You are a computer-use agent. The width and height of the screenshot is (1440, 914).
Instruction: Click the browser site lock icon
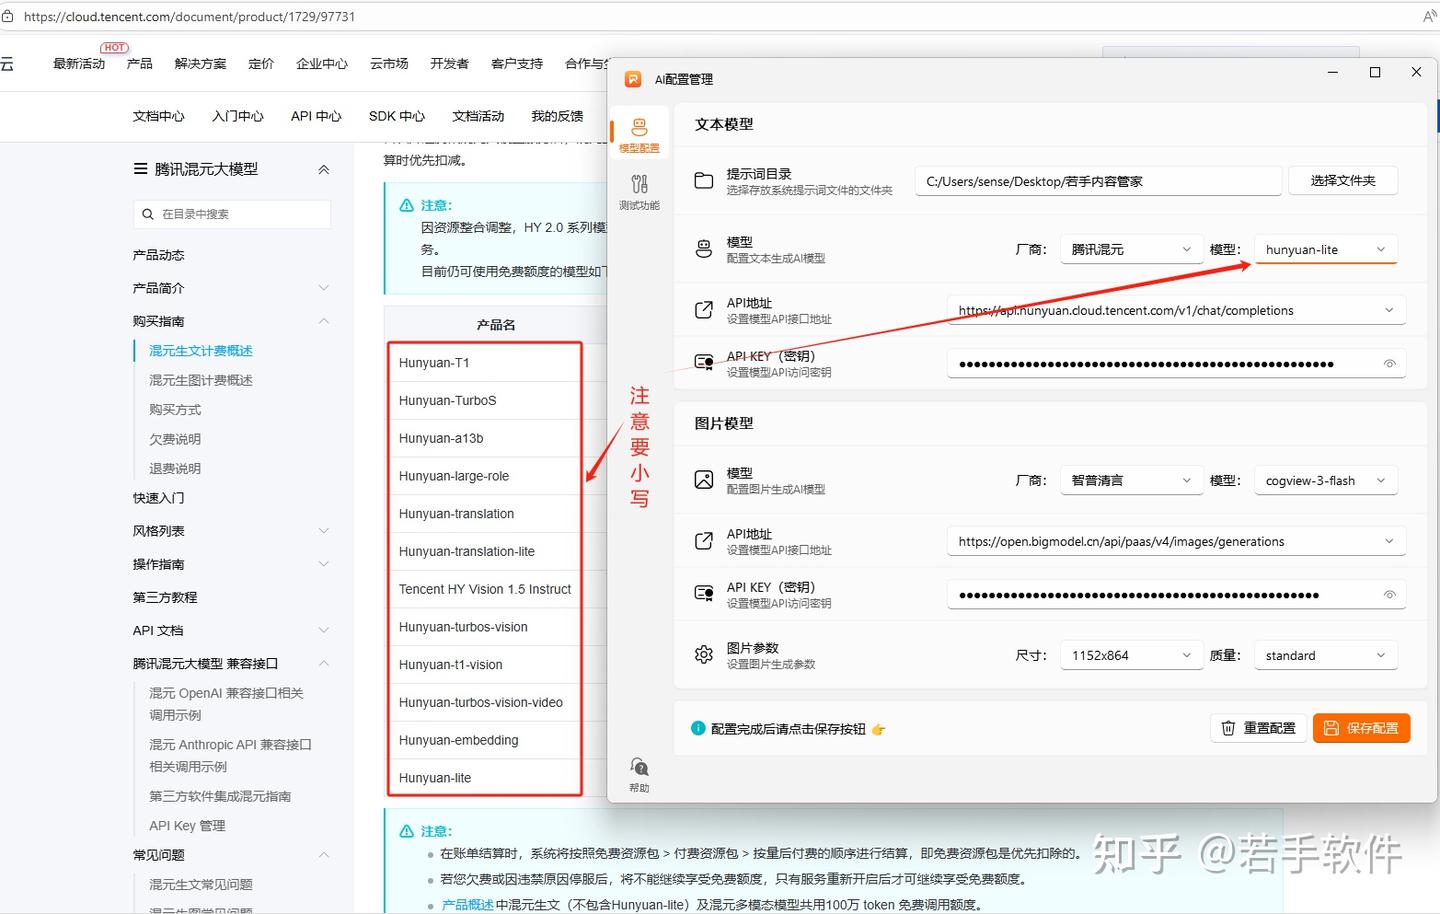[x=7, y=17]
